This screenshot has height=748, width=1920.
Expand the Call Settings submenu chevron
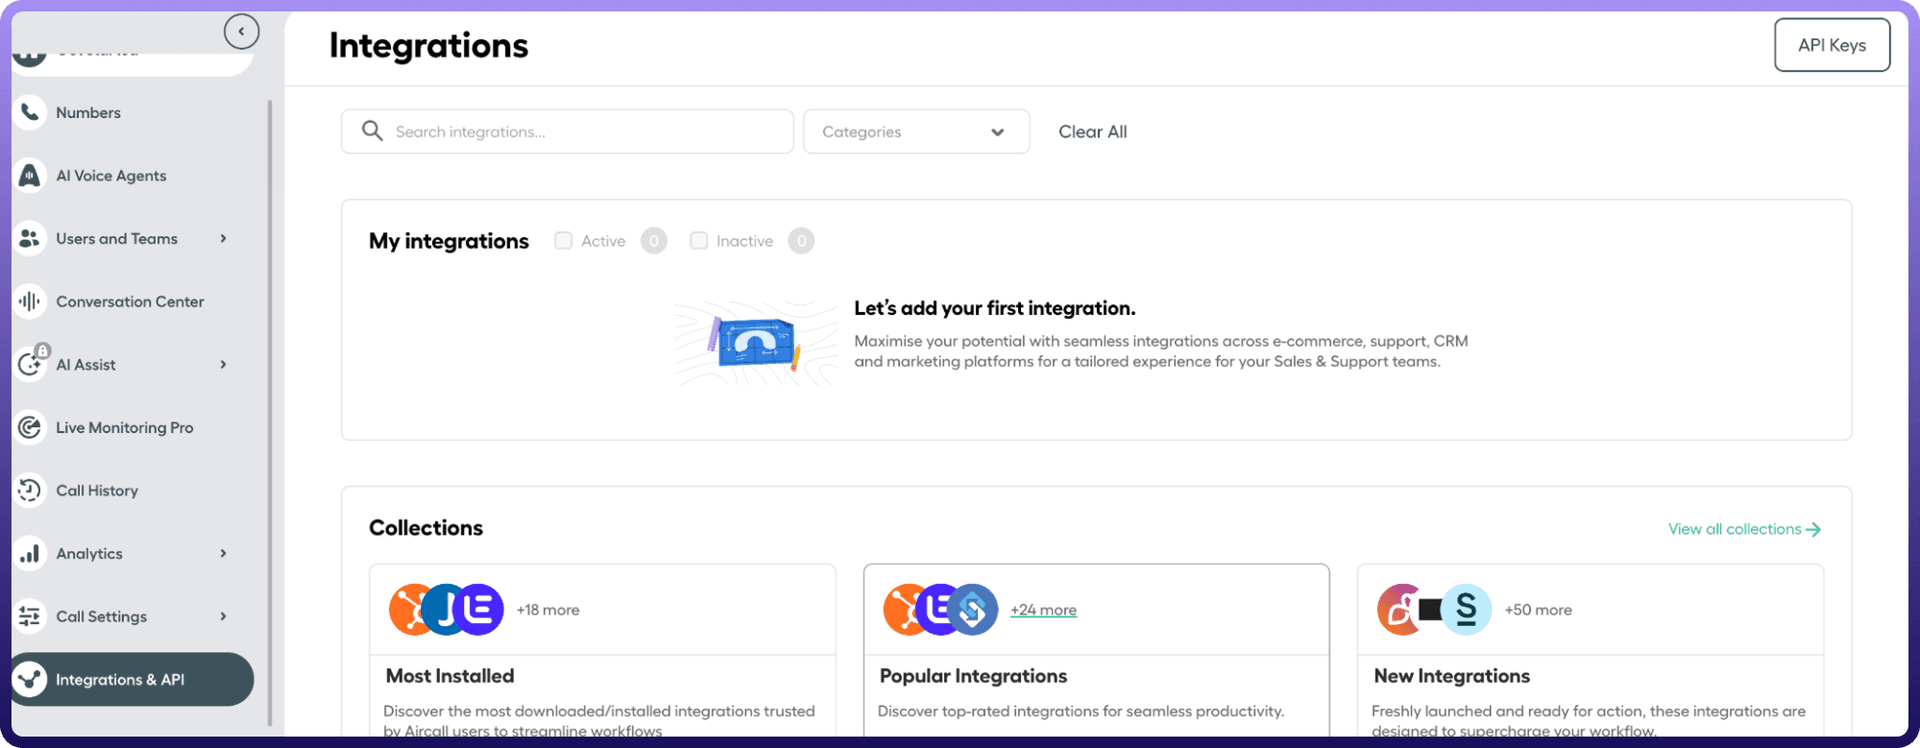tap(223, 617)
